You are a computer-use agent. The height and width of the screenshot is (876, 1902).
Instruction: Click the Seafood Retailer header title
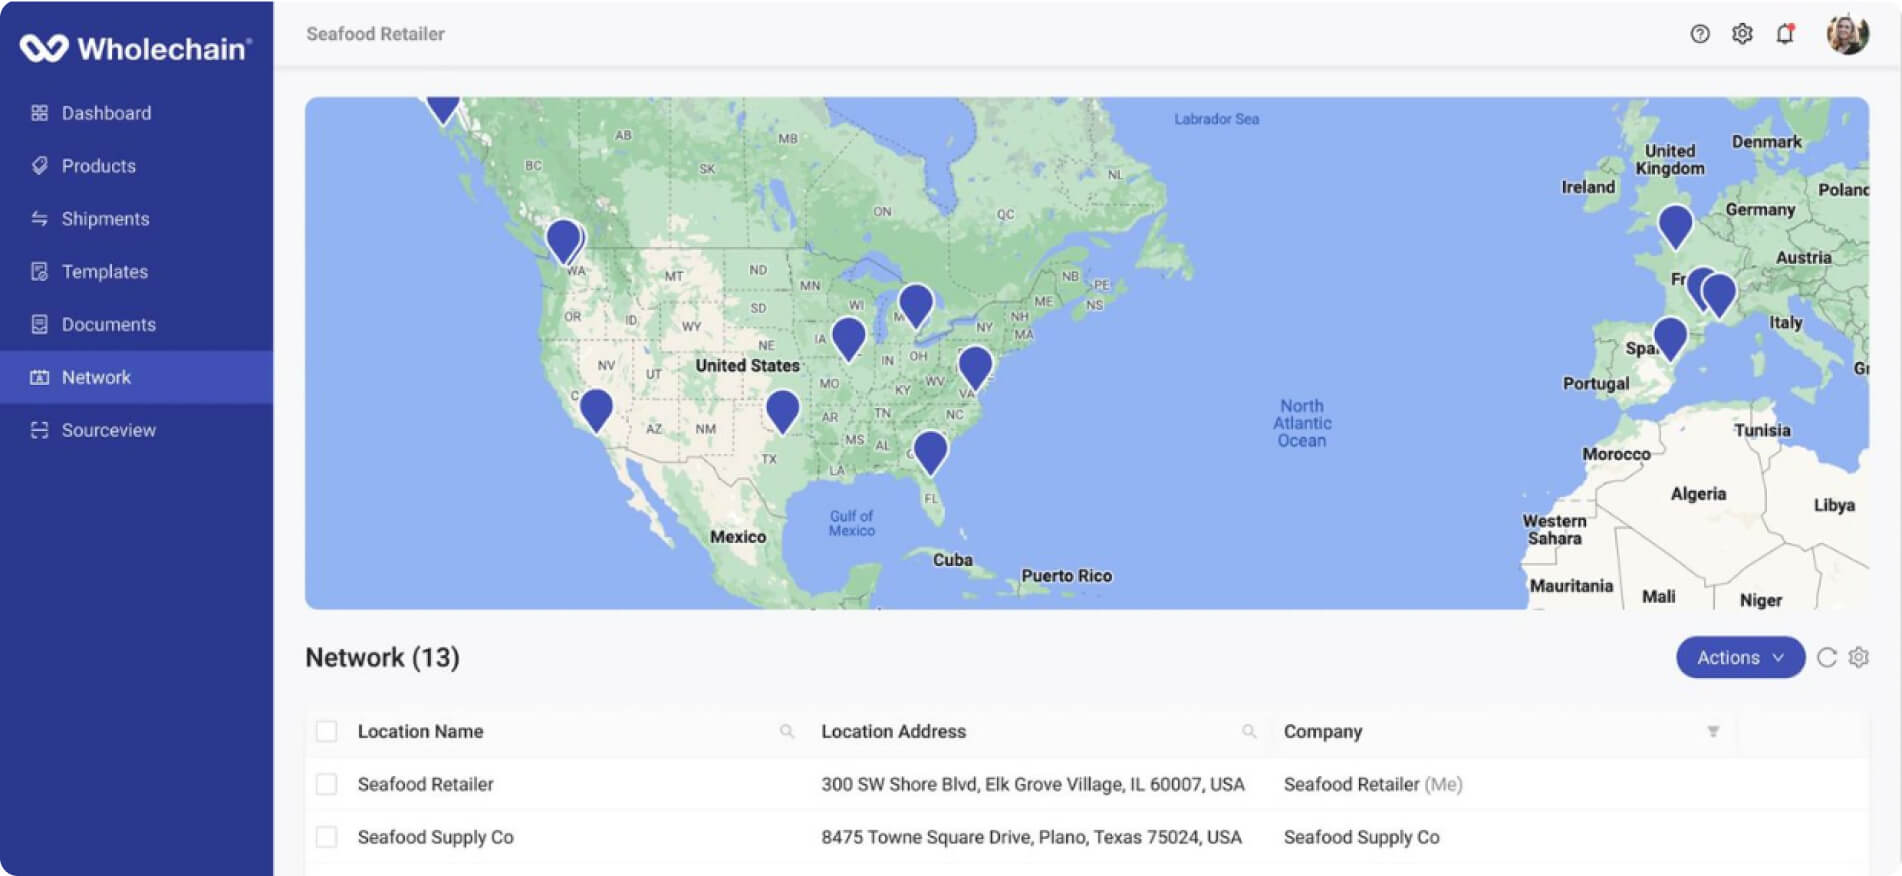pyautogui.click(x=375, y=34)
